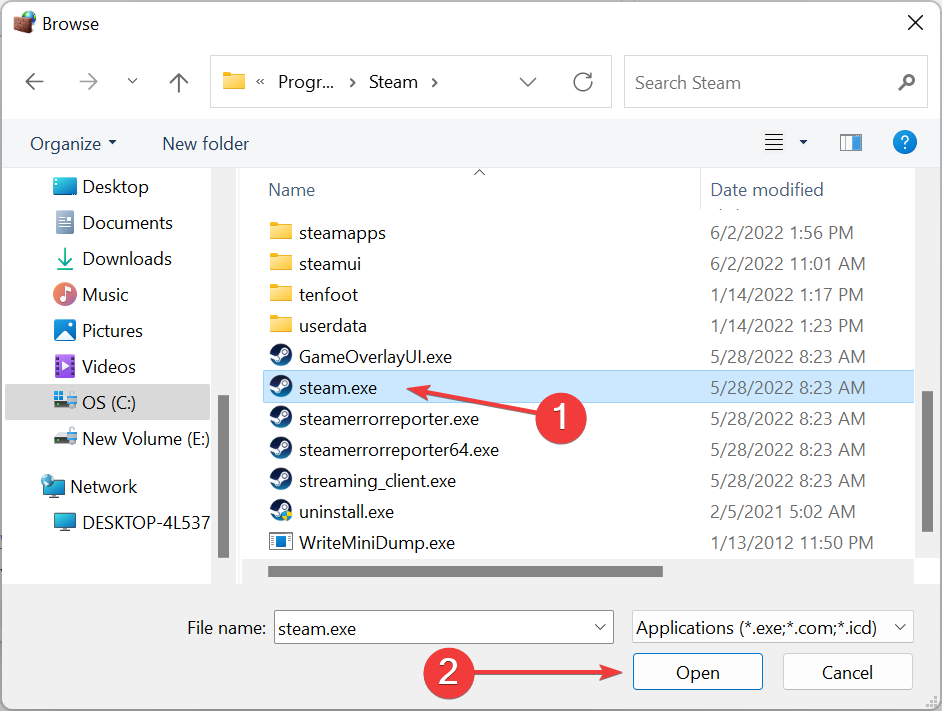Select Network in the navigation pane
The image size is (942, 711).
(x=89, y=486)
